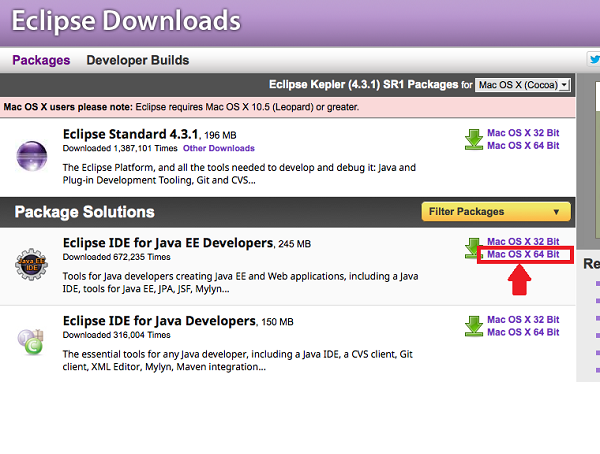Click the '196 MB' size text
Screen dimensions: 600x454
point(220,136)
